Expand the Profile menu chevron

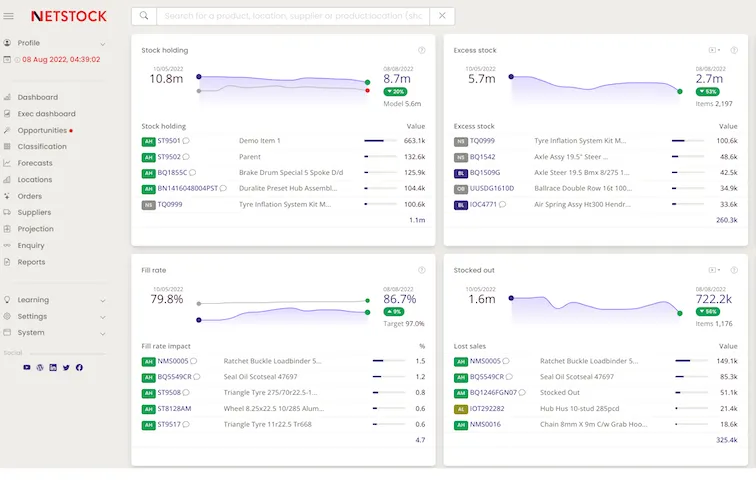103,43
